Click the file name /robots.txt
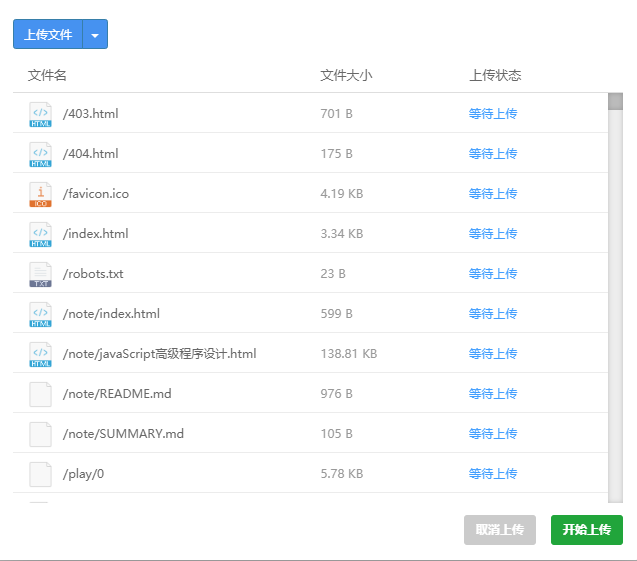 point(93,273)
